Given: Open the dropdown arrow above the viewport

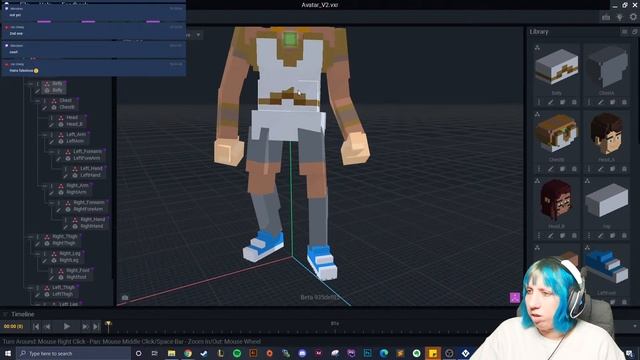Looking at the screenshot, I should click(198, 35).
